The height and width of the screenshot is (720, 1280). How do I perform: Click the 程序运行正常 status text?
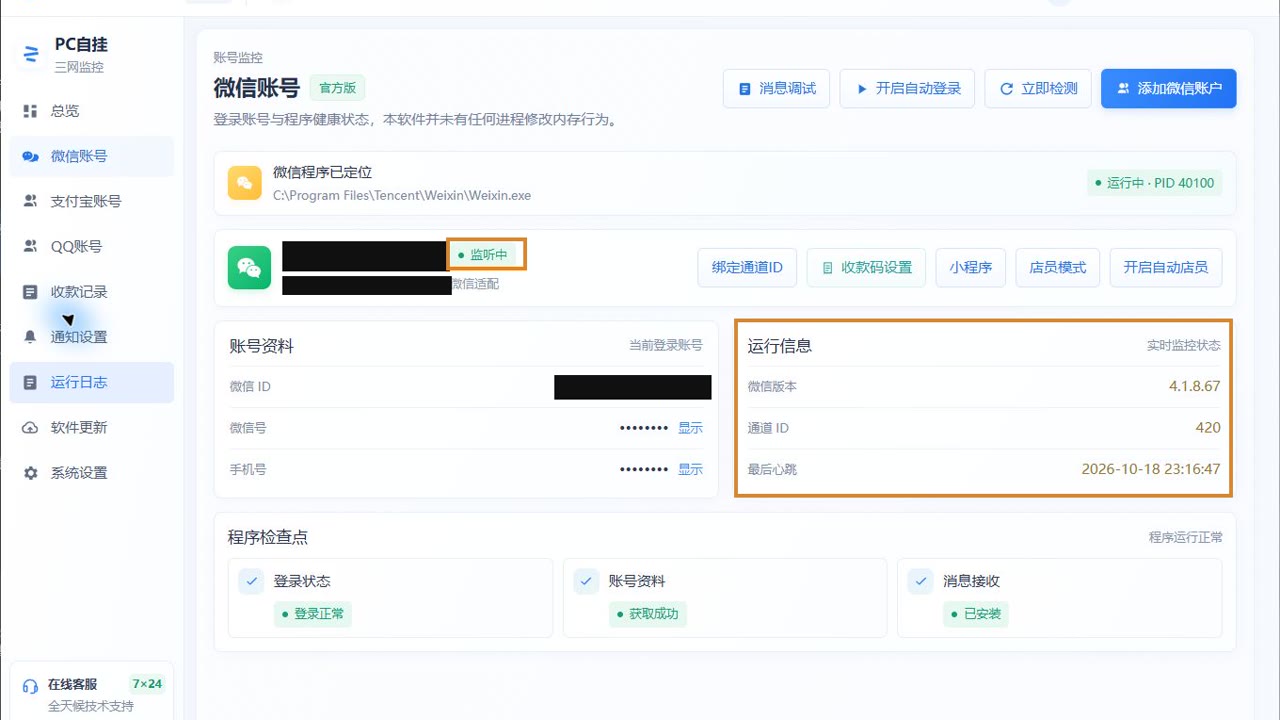pyautogui.click(x=1186, y=538)
